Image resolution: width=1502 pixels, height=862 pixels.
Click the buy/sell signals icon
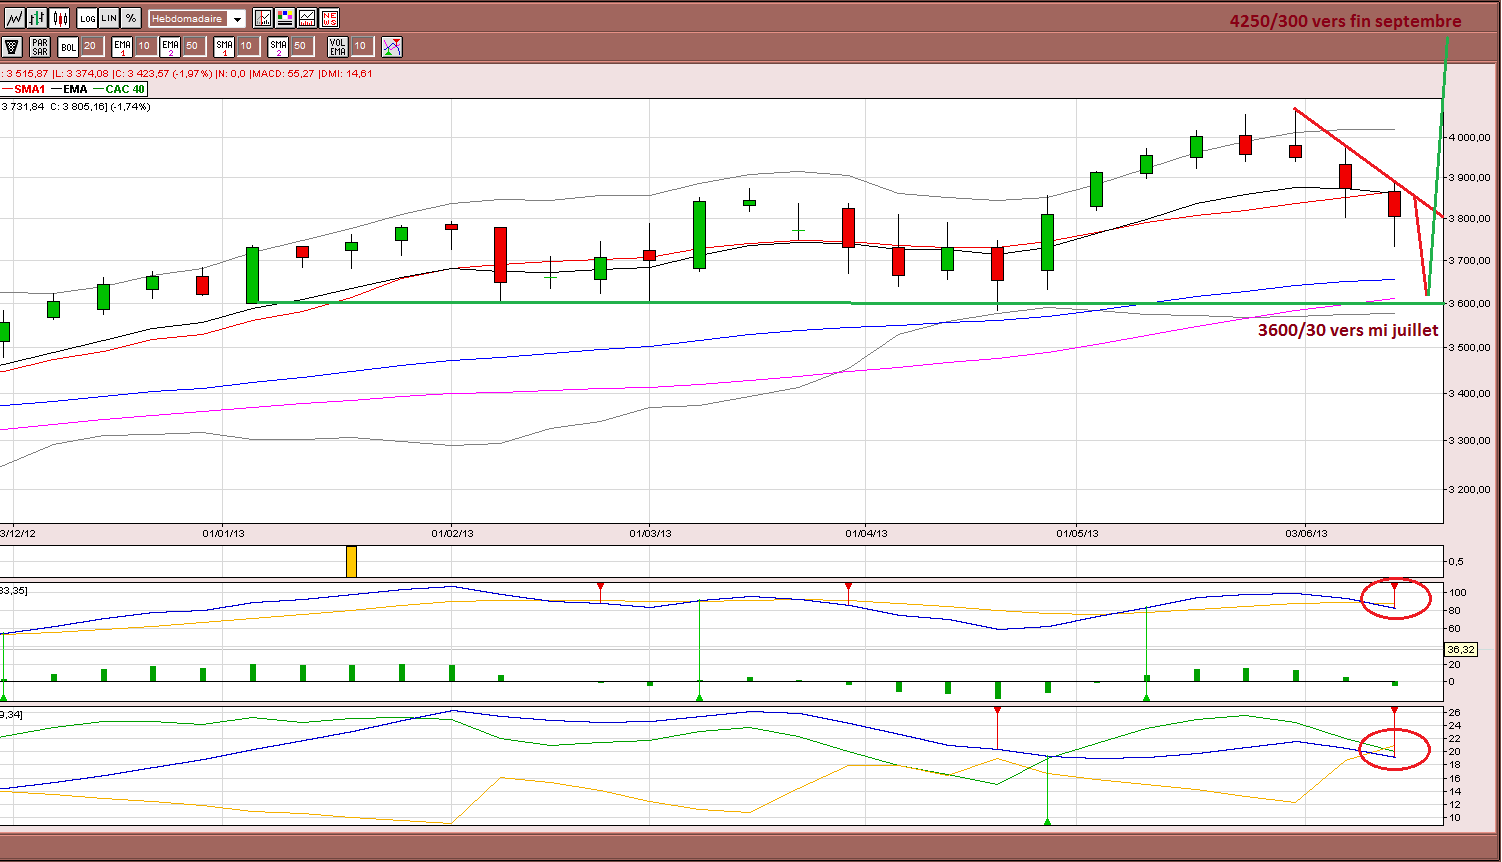coord(392,46)
